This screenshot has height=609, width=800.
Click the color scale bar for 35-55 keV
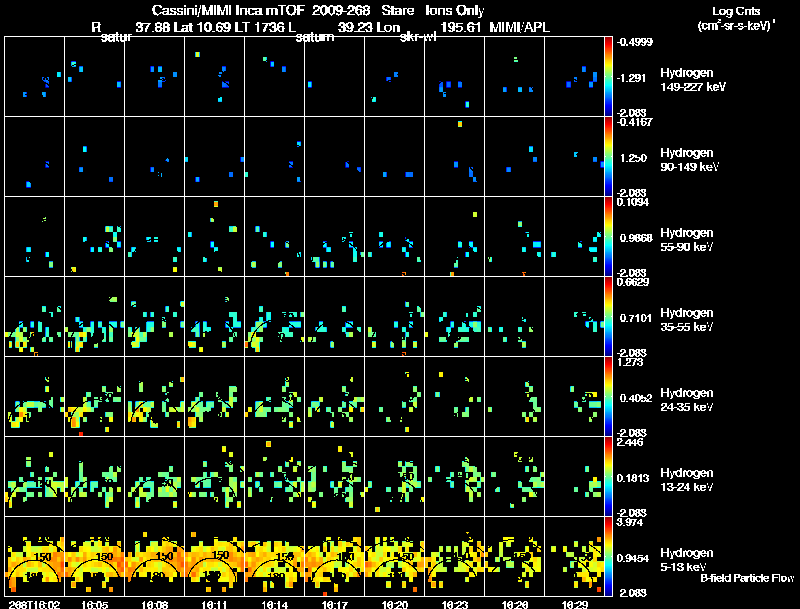point(608,317)
